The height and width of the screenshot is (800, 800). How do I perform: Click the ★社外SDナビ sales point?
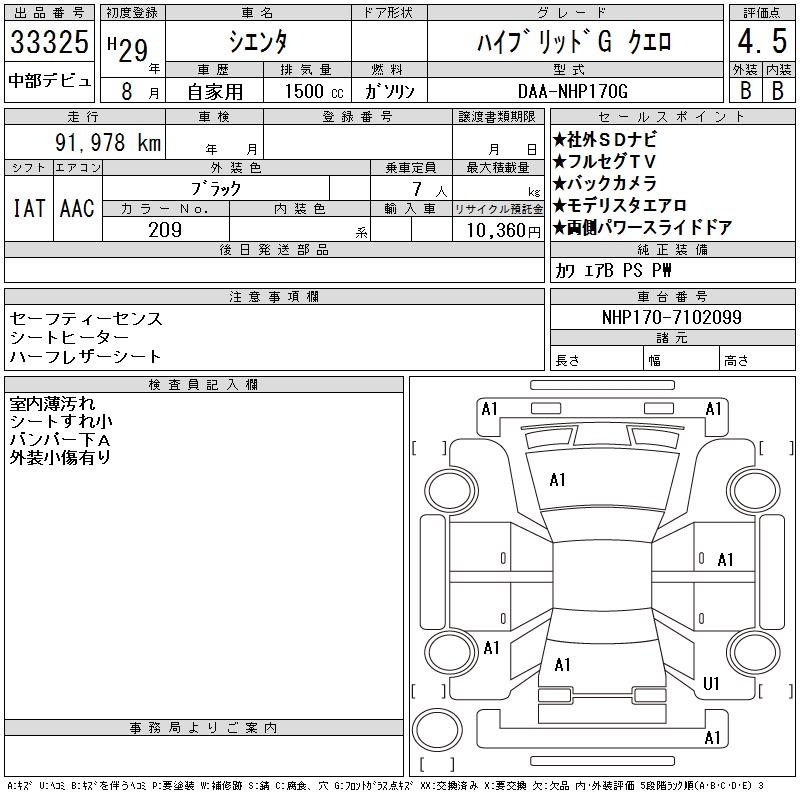pos(605,140)
